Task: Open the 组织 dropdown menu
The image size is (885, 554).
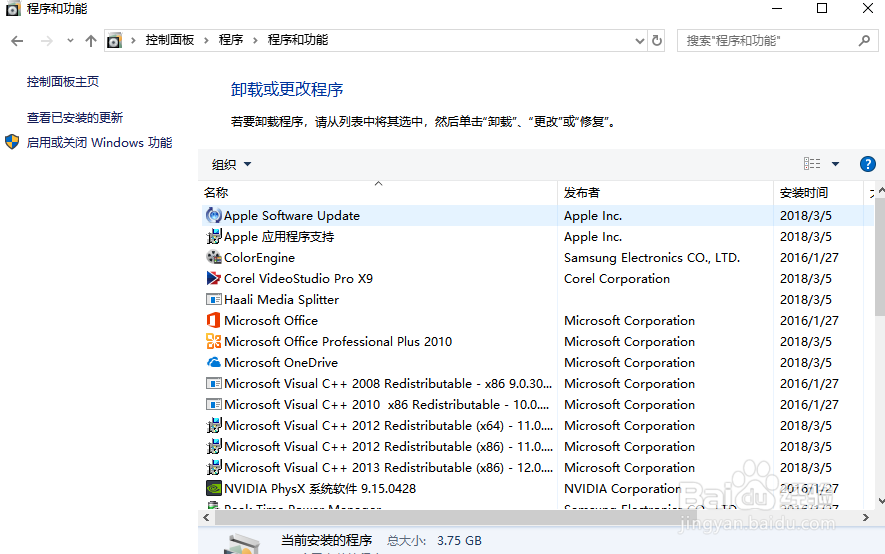Action: 231,164
